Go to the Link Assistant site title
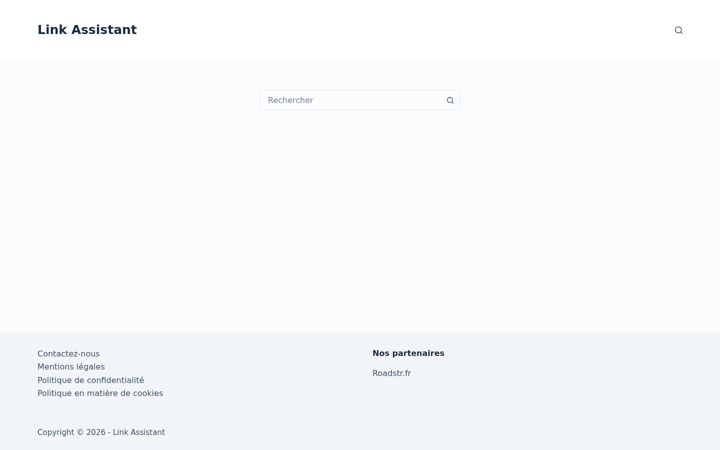The image size is (720, 450). [87, 30]
